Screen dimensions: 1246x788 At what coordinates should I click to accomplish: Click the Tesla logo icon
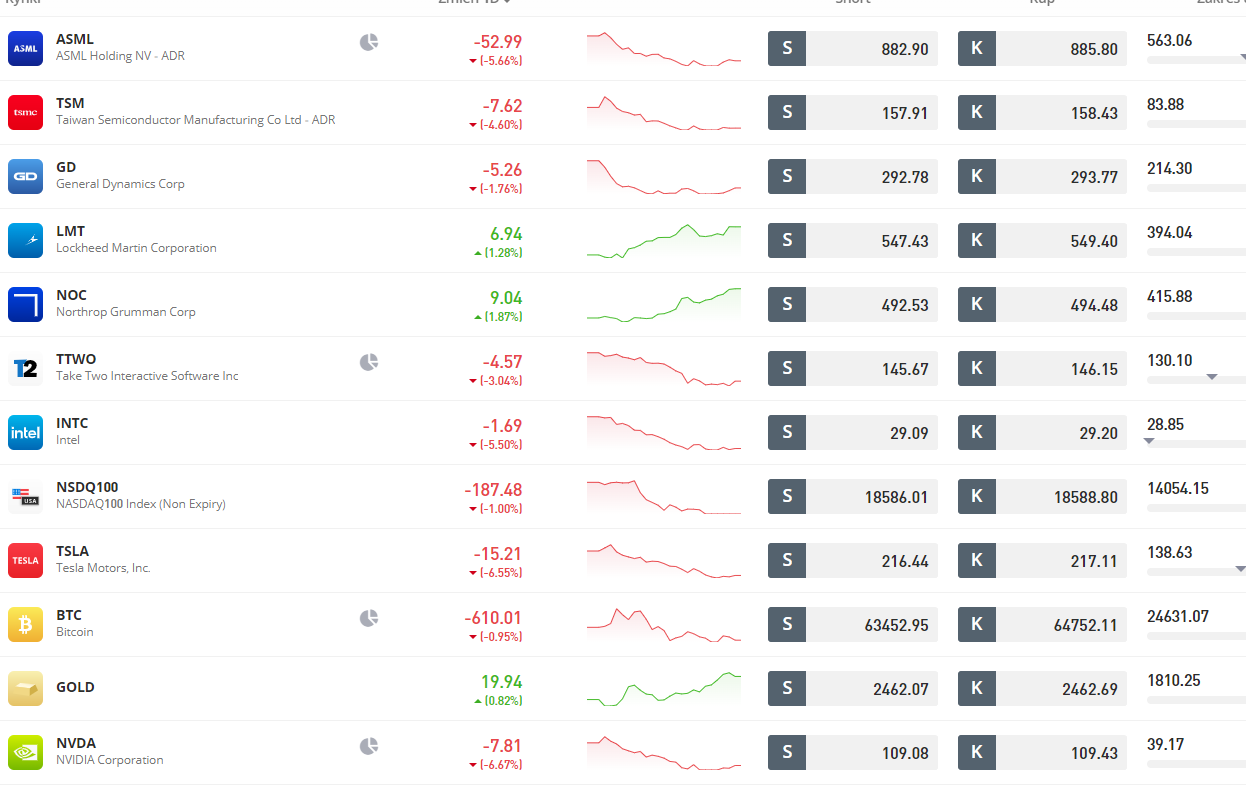25,561
